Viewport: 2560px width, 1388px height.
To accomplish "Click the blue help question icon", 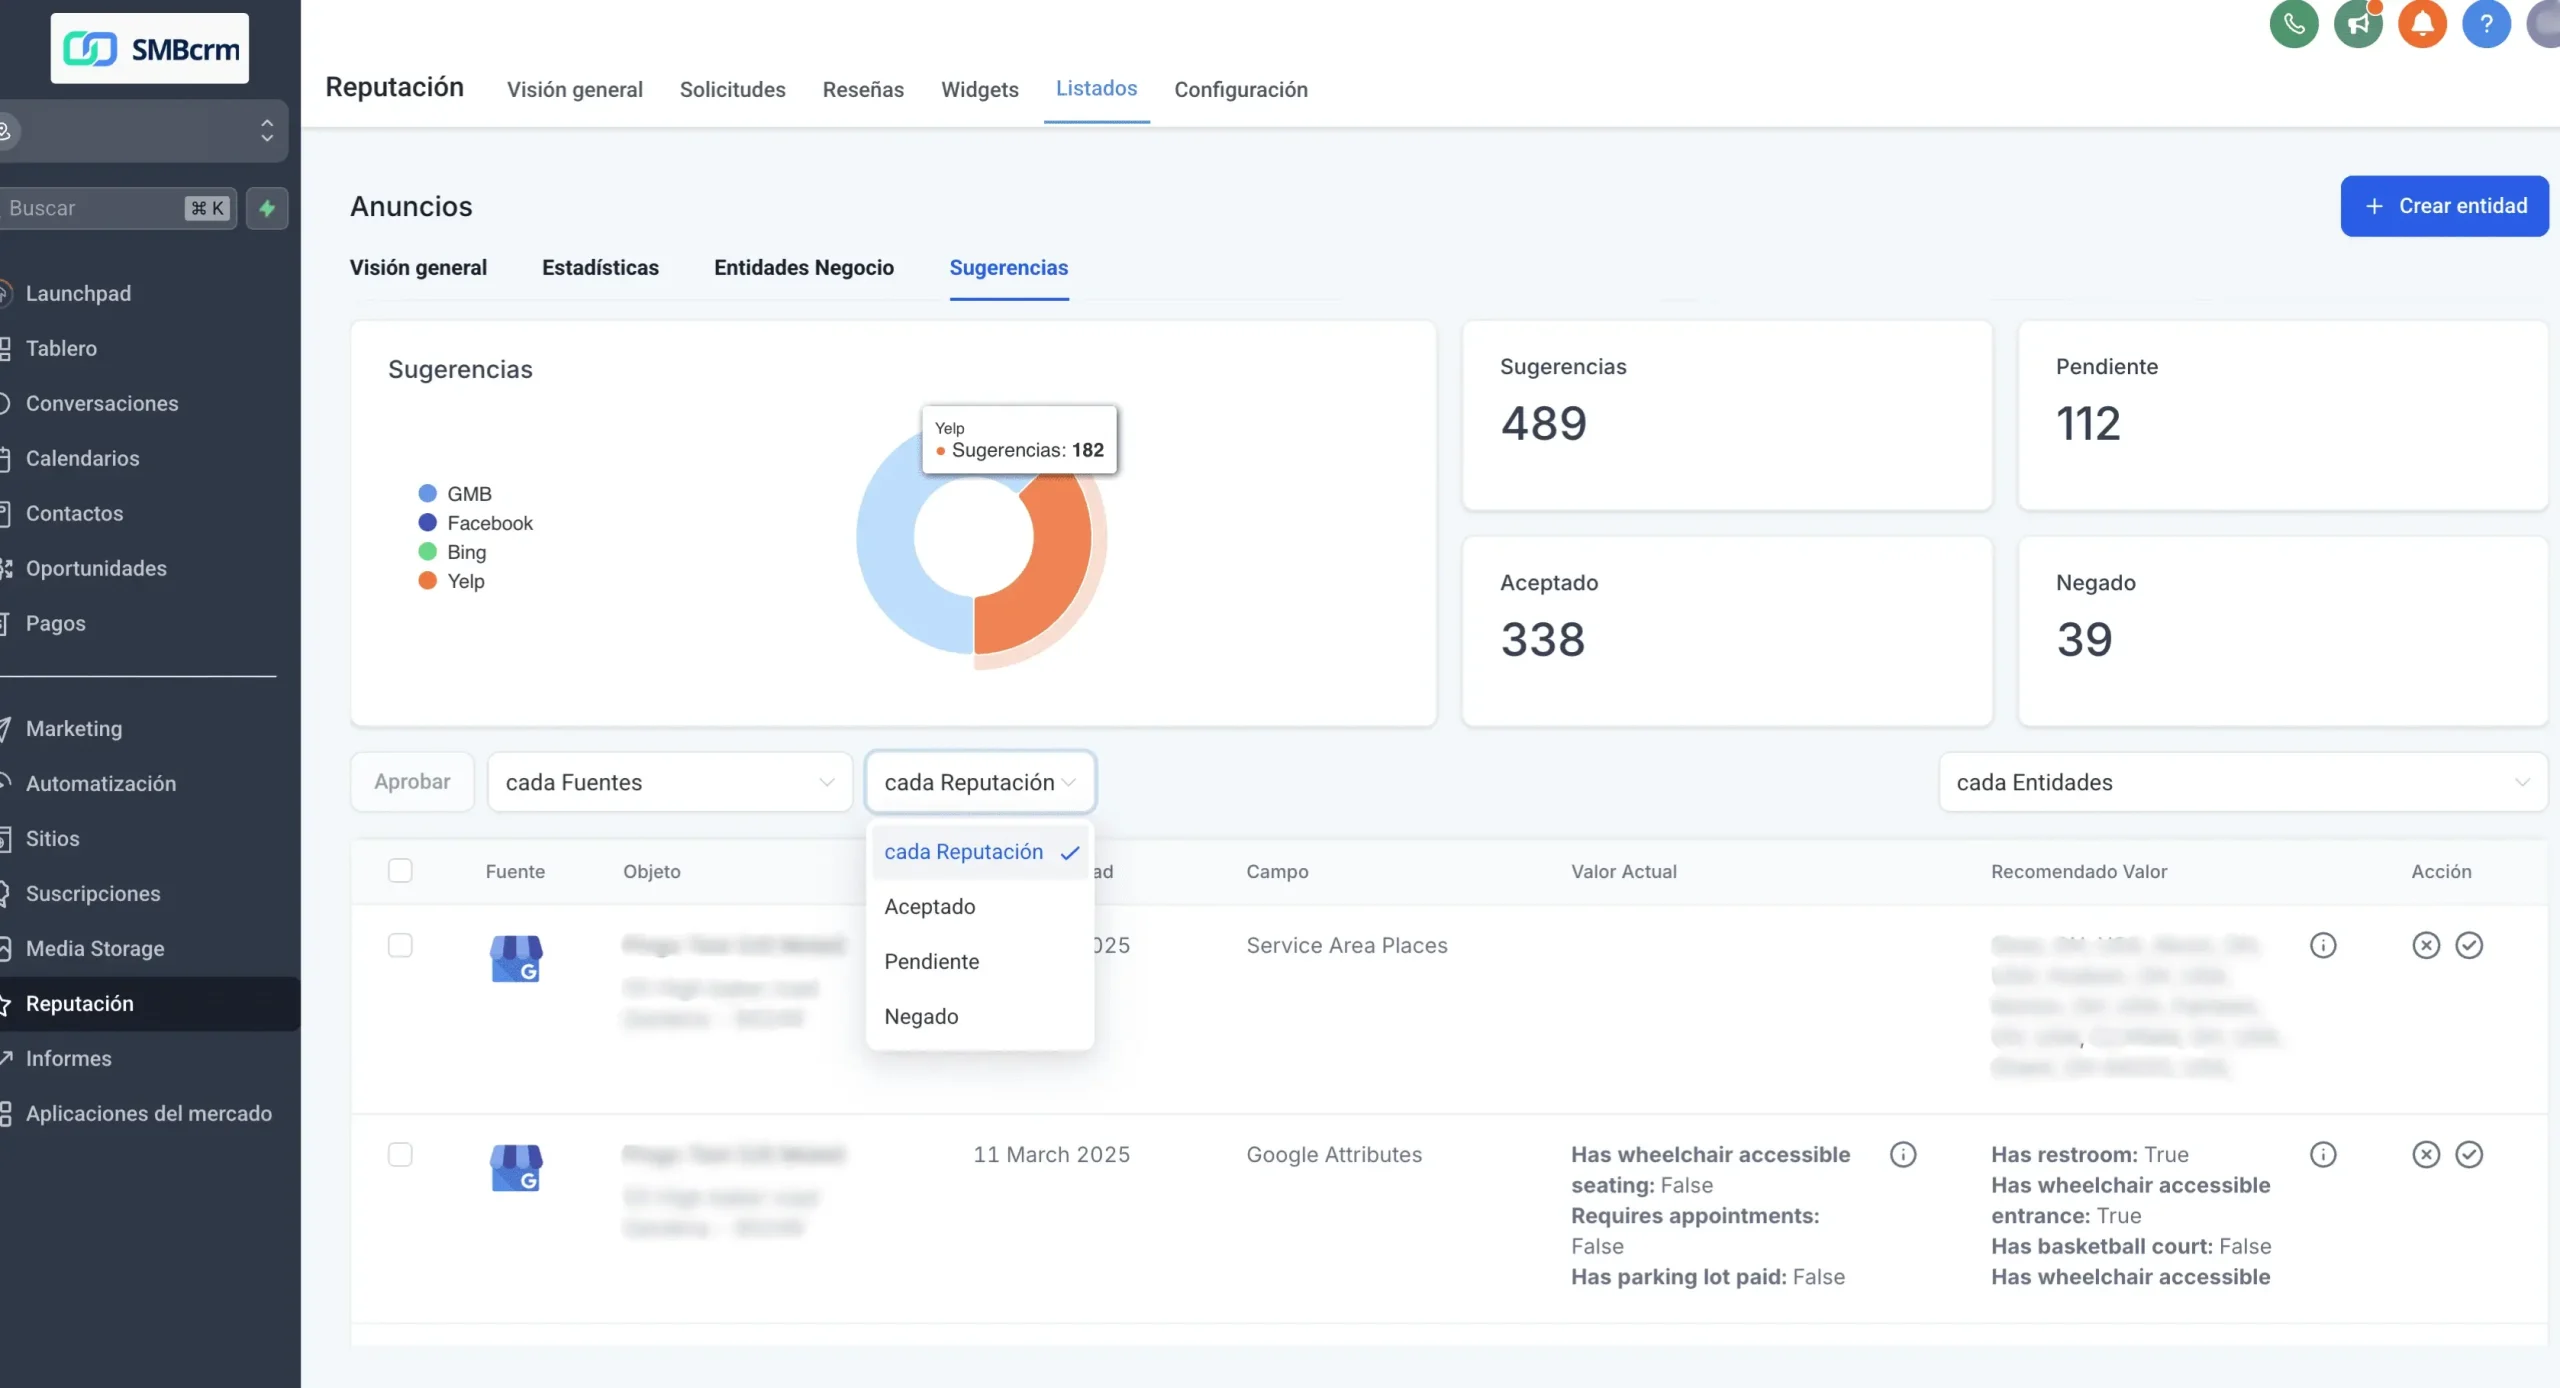I will (x=2486, y=24).
